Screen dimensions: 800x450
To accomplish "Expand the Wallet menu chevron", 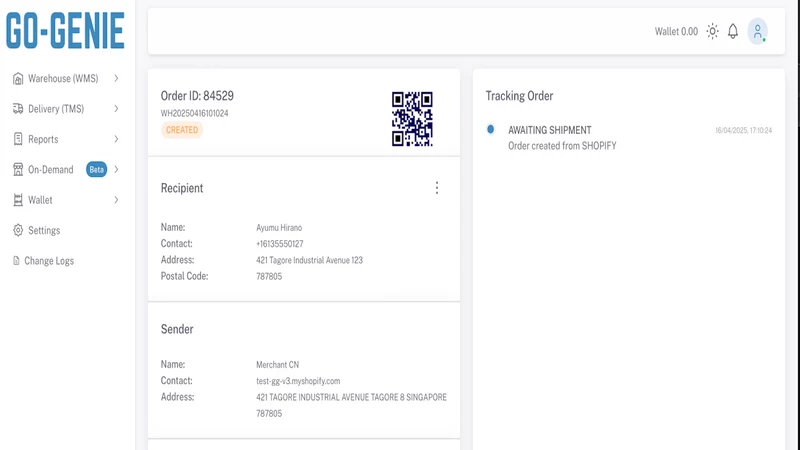I will (116, 200).
